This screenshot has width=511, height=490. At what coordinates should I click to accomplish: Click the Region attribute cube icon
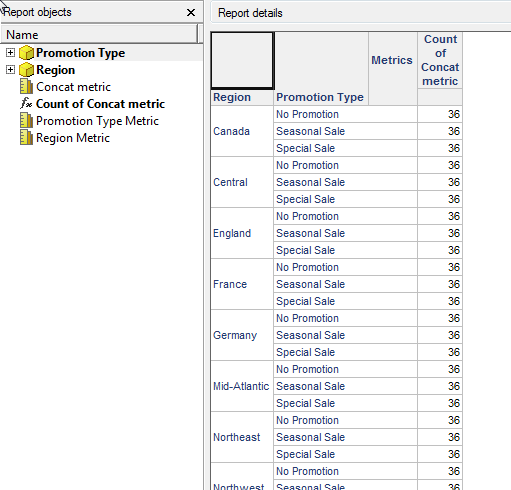[26, 70]
